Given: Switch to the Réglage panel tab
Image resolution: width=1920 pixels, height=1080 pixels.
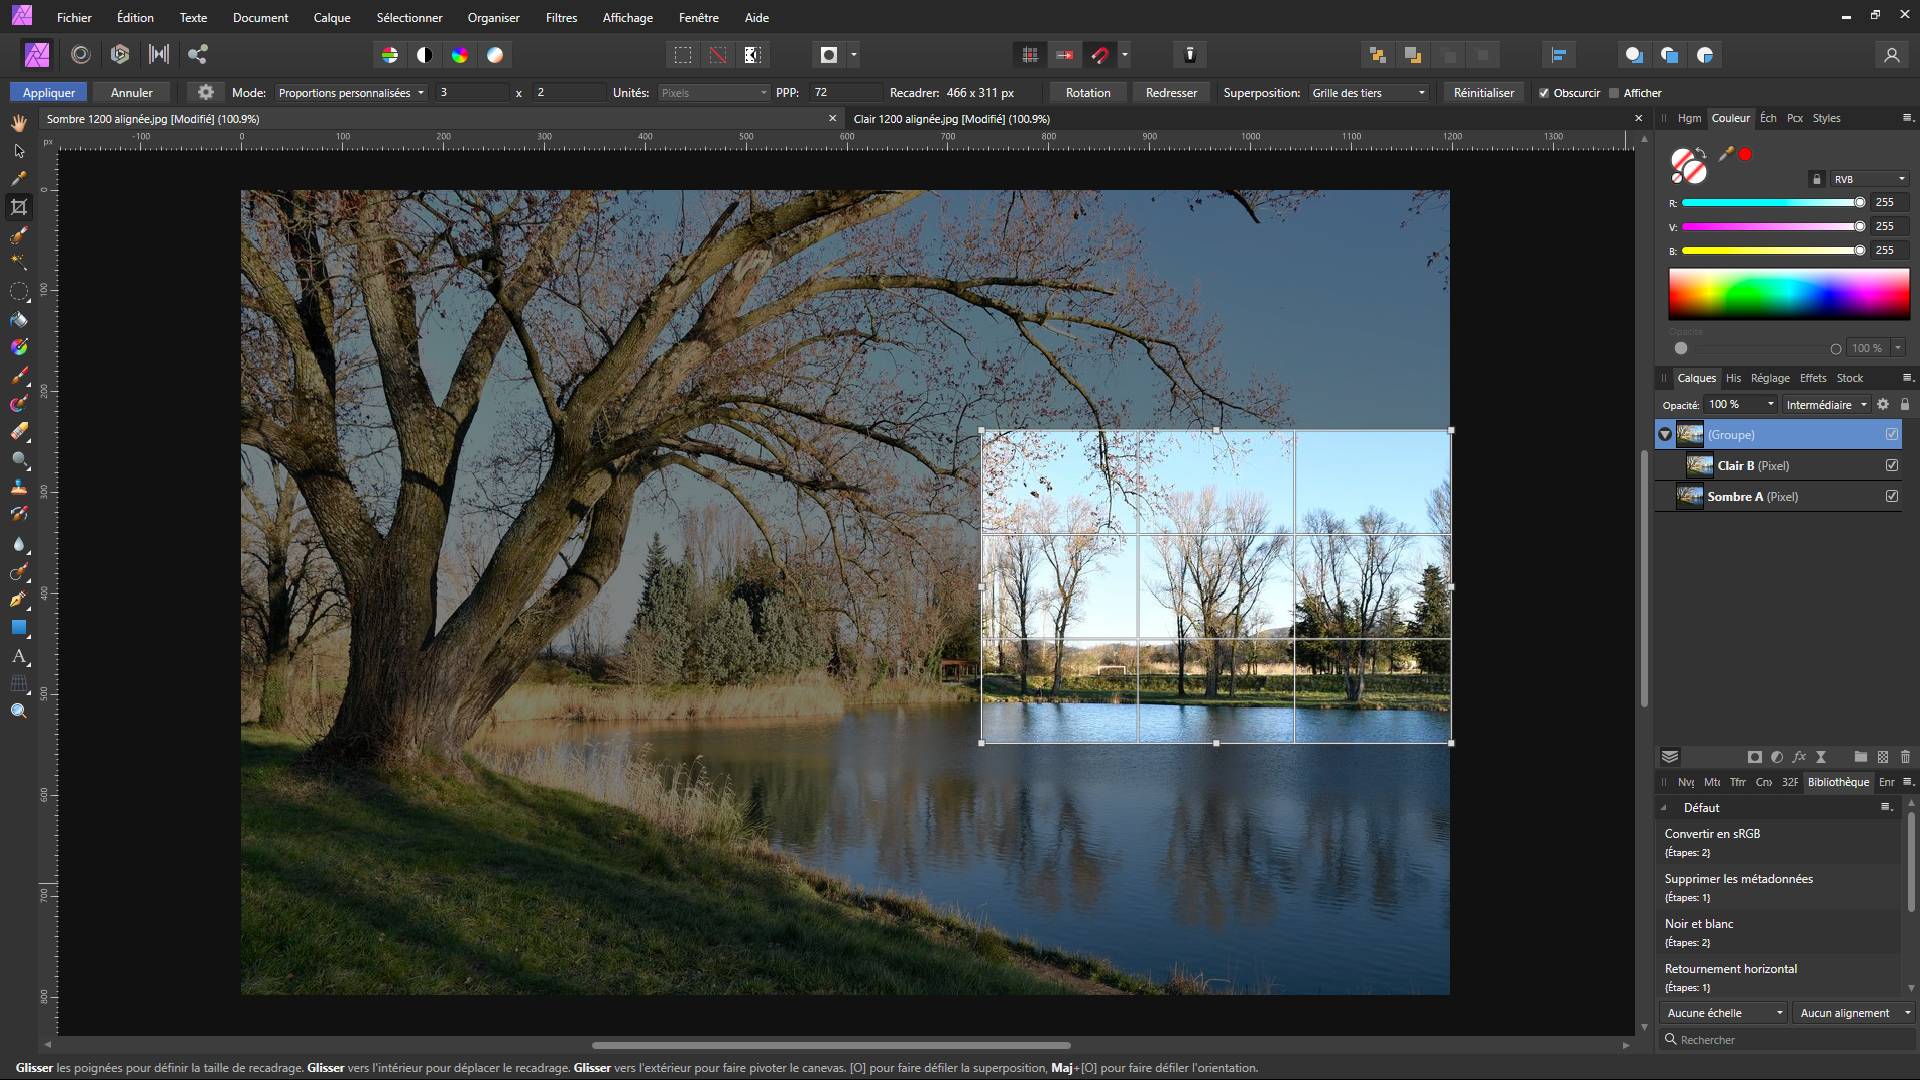Looking at the screenshot, I should (1769, 378).
